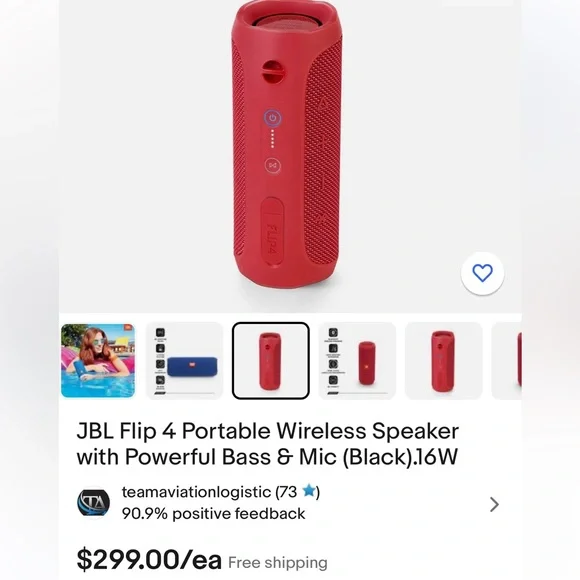Click the JBL Flip 4 listing title
This screenshot has width=580, height=580.
[x=267, y=444]
